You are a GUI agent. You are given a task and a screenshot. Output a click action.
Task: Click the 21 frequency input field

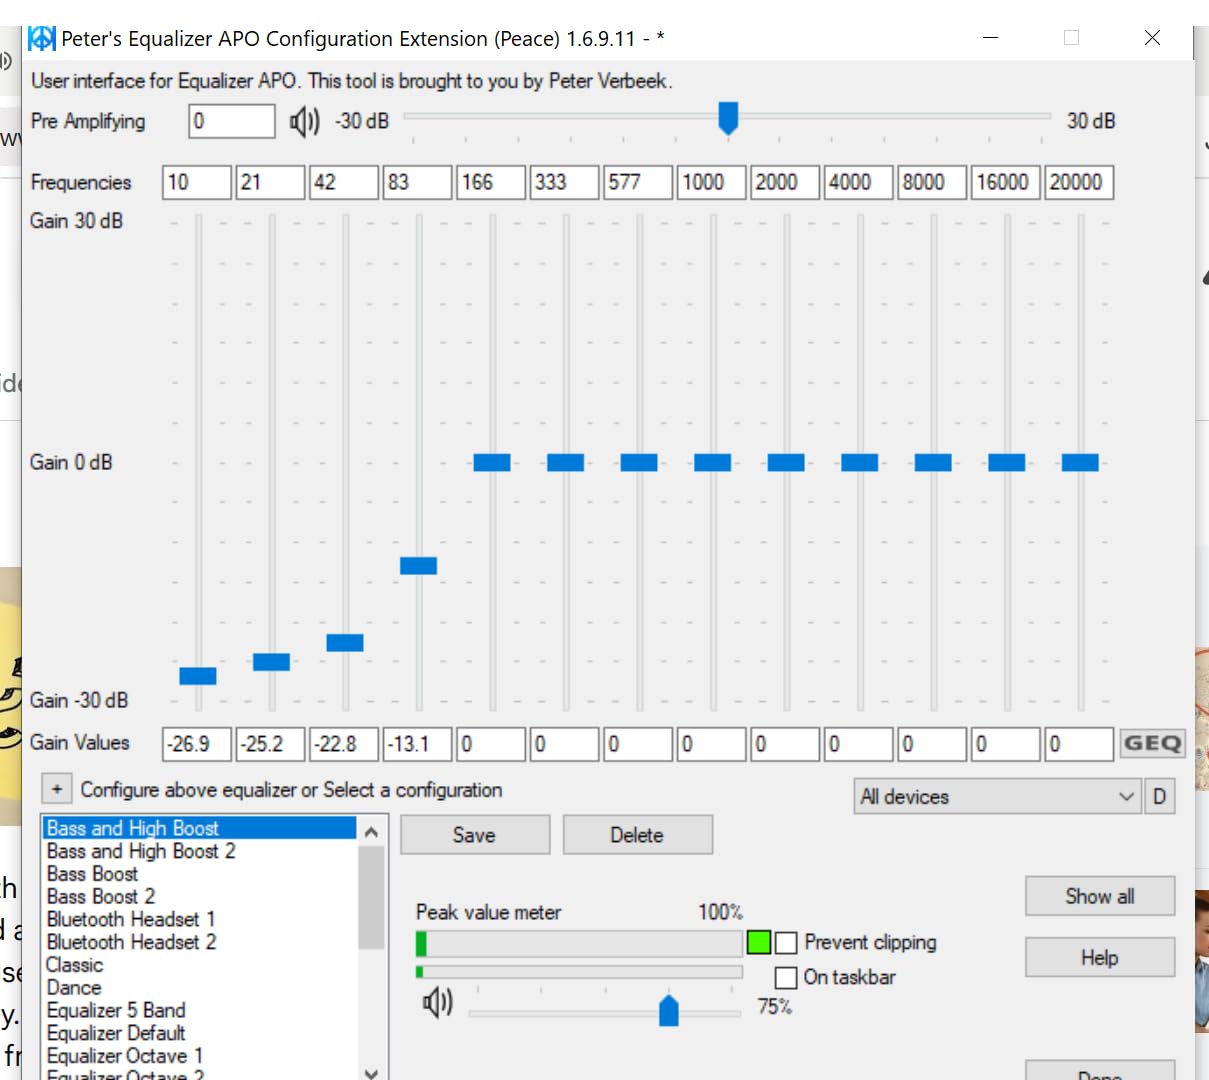click(x=271, y=182)
